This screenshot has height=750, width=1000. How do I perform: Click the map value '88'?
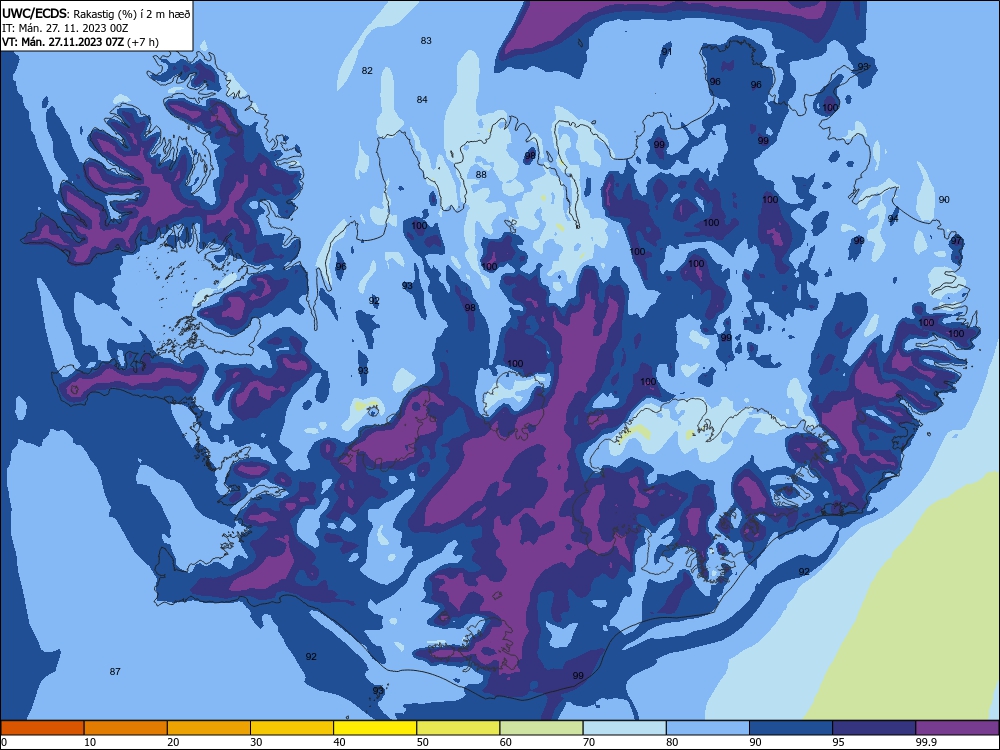pyautogui.click(x=481, y=175)
